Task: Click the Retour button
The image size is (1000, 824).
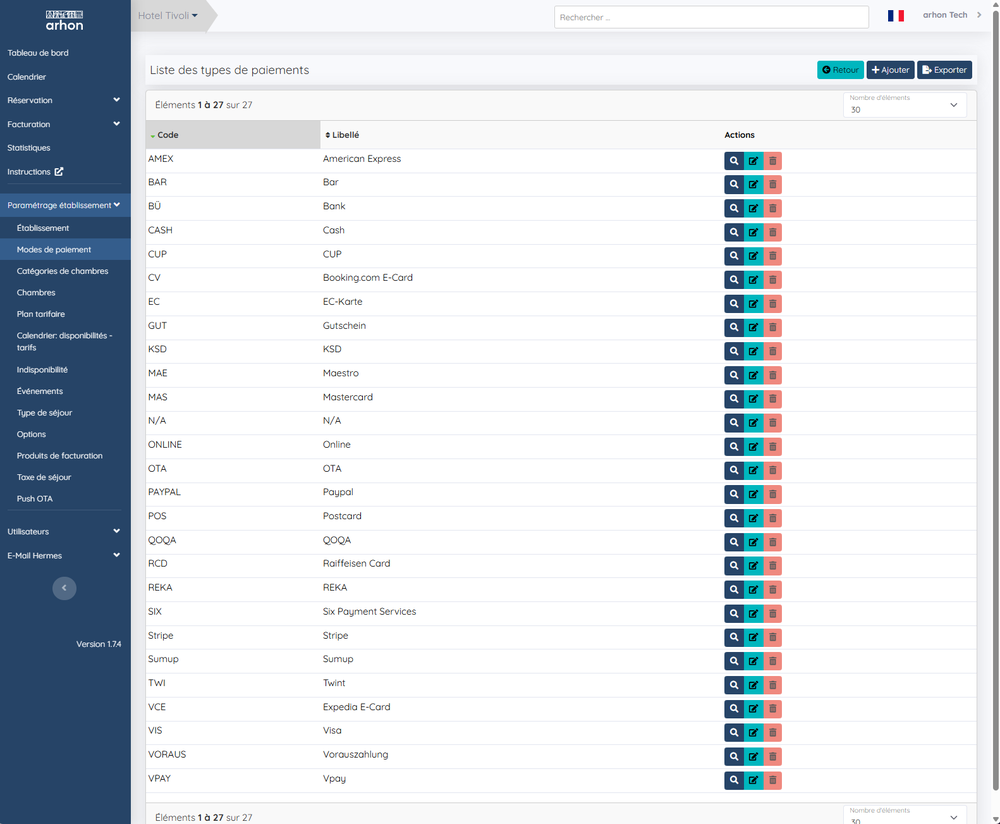Action: click(x=840, y=70)
